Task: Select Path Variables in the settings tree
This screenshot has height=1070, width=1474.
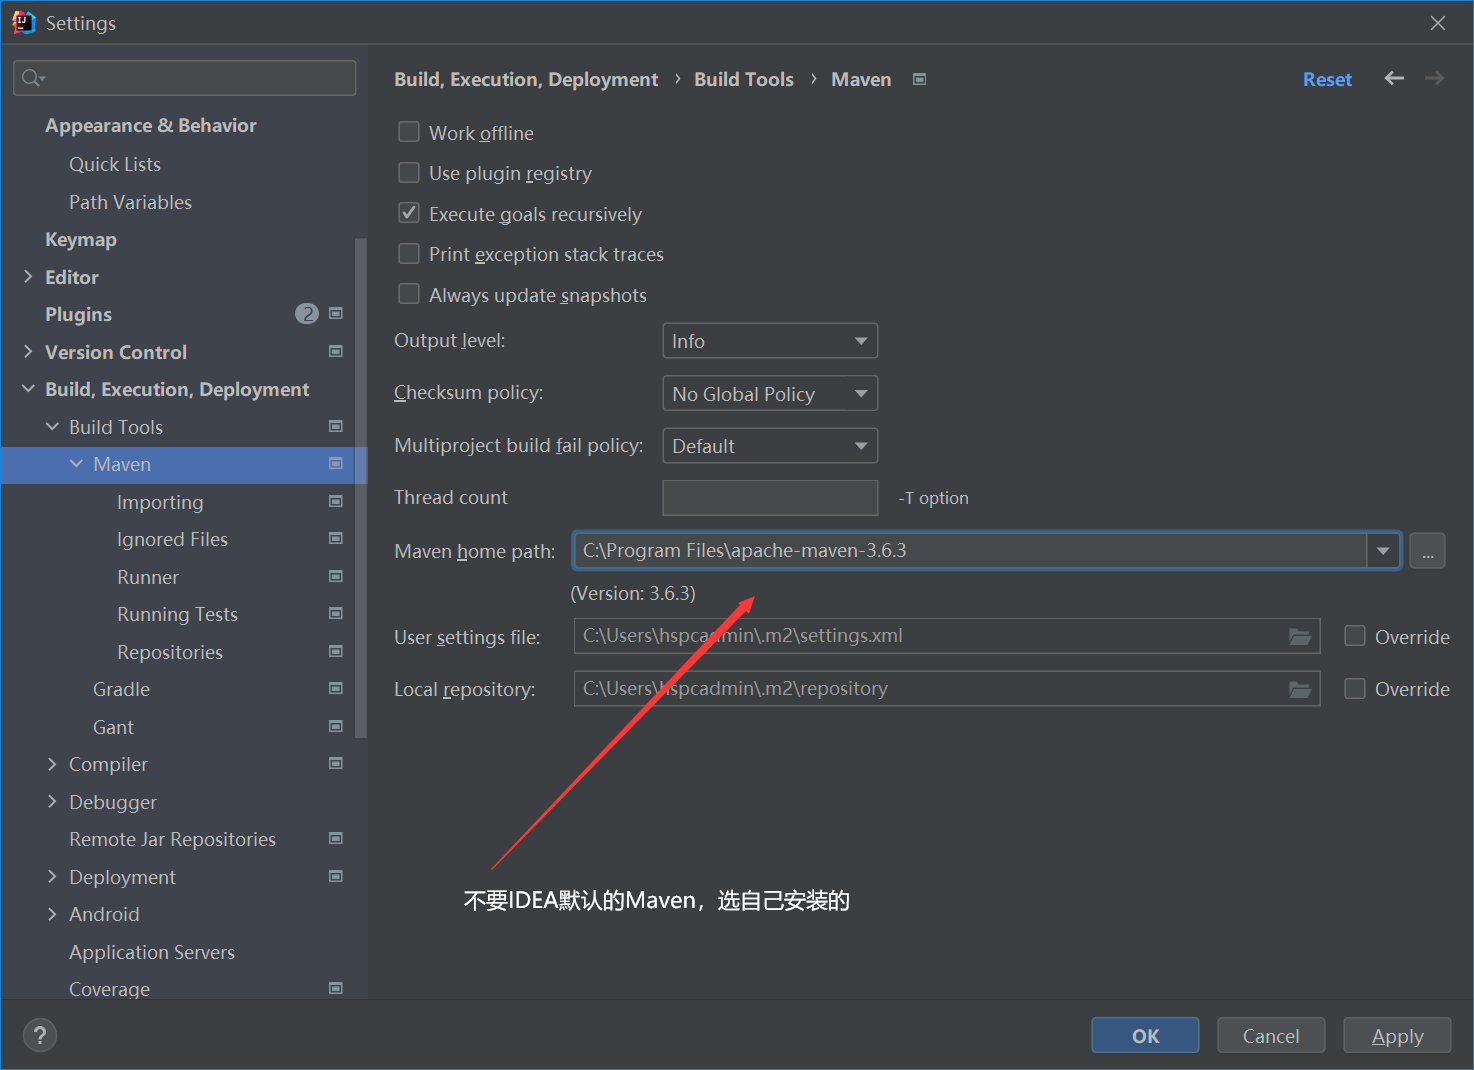Action: (x=130, y=202)
